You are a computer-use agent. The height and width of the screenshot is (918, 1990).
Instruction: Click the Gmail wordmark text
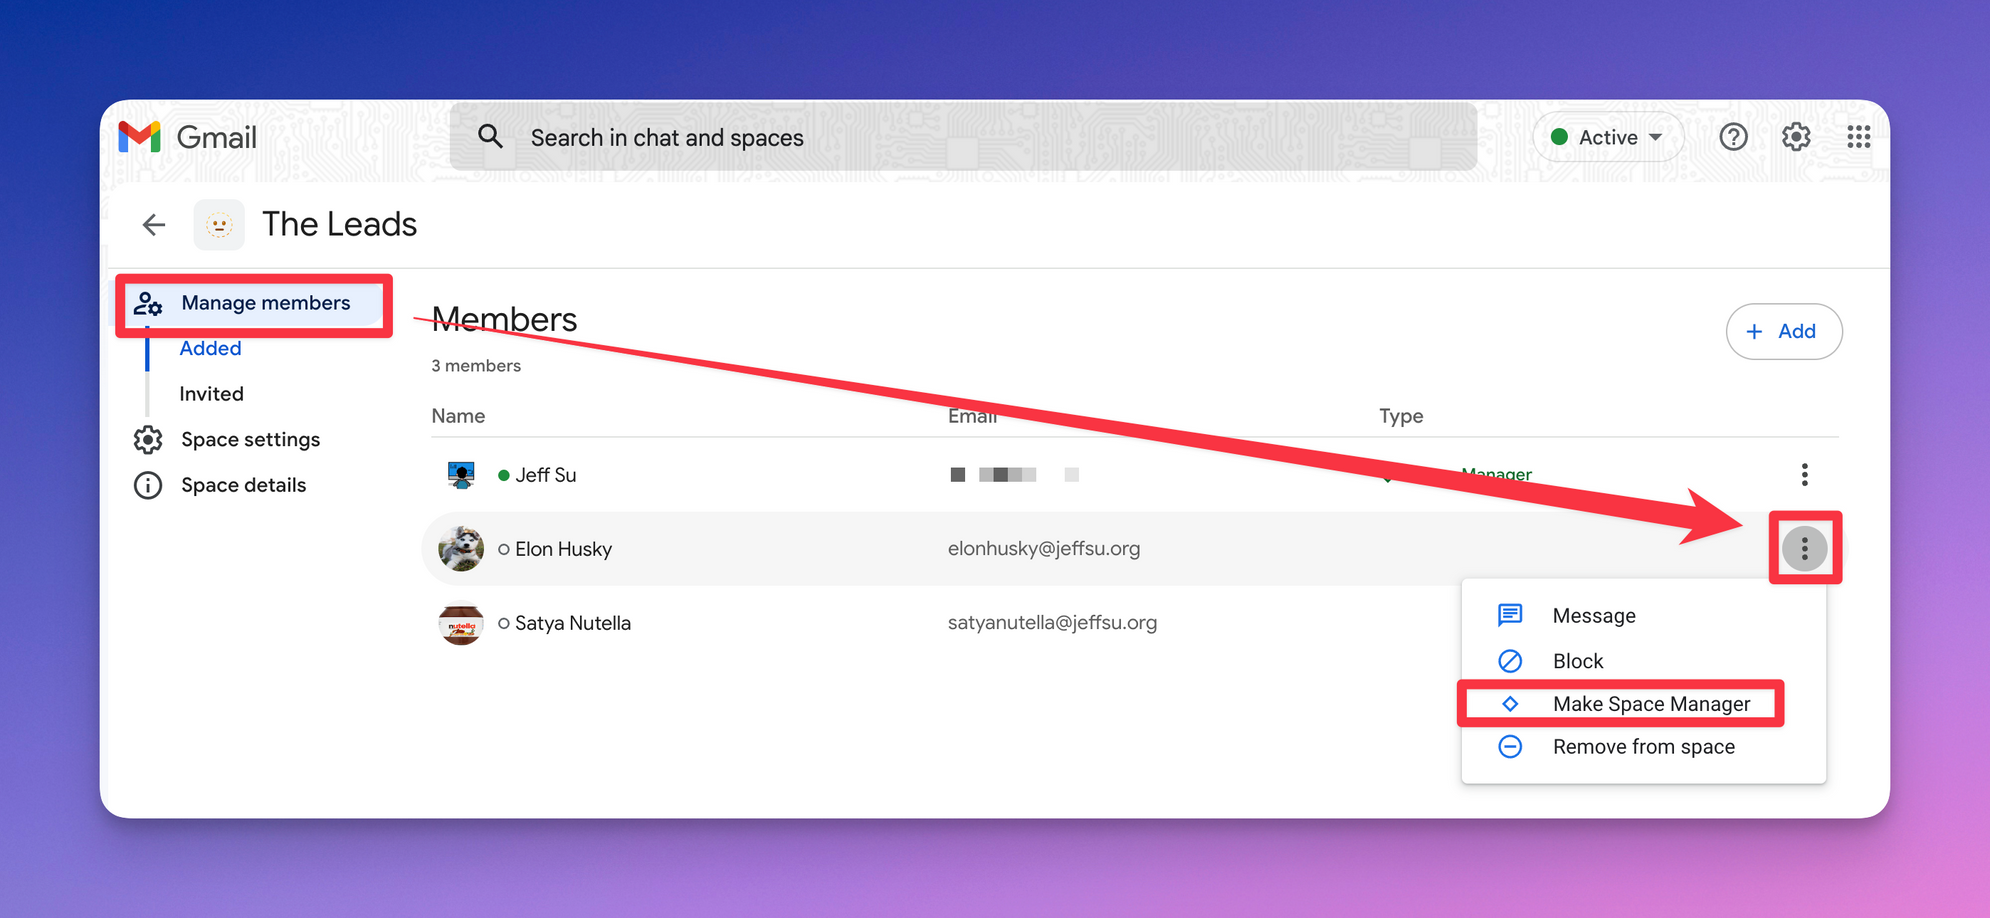pos(217,137)
